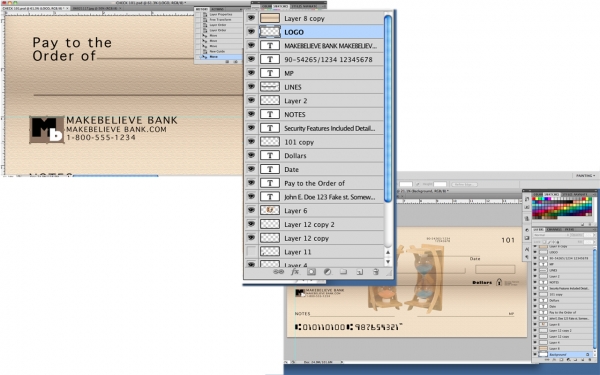This screenshot has height=375, width=600.
Task: Click the Layer 6 thumbnail
Action: point(270,210)
